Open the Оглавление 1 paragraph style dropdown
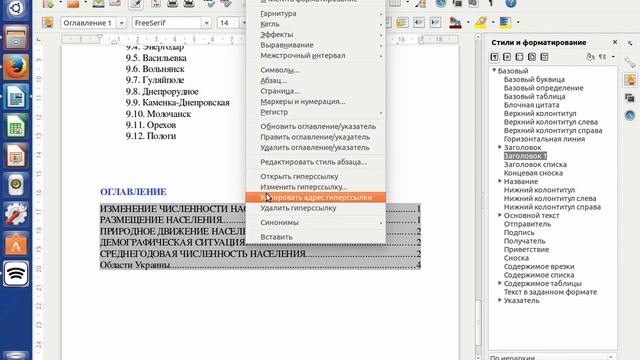This screenshot has width=640, height=360. [x=122, y=23]
